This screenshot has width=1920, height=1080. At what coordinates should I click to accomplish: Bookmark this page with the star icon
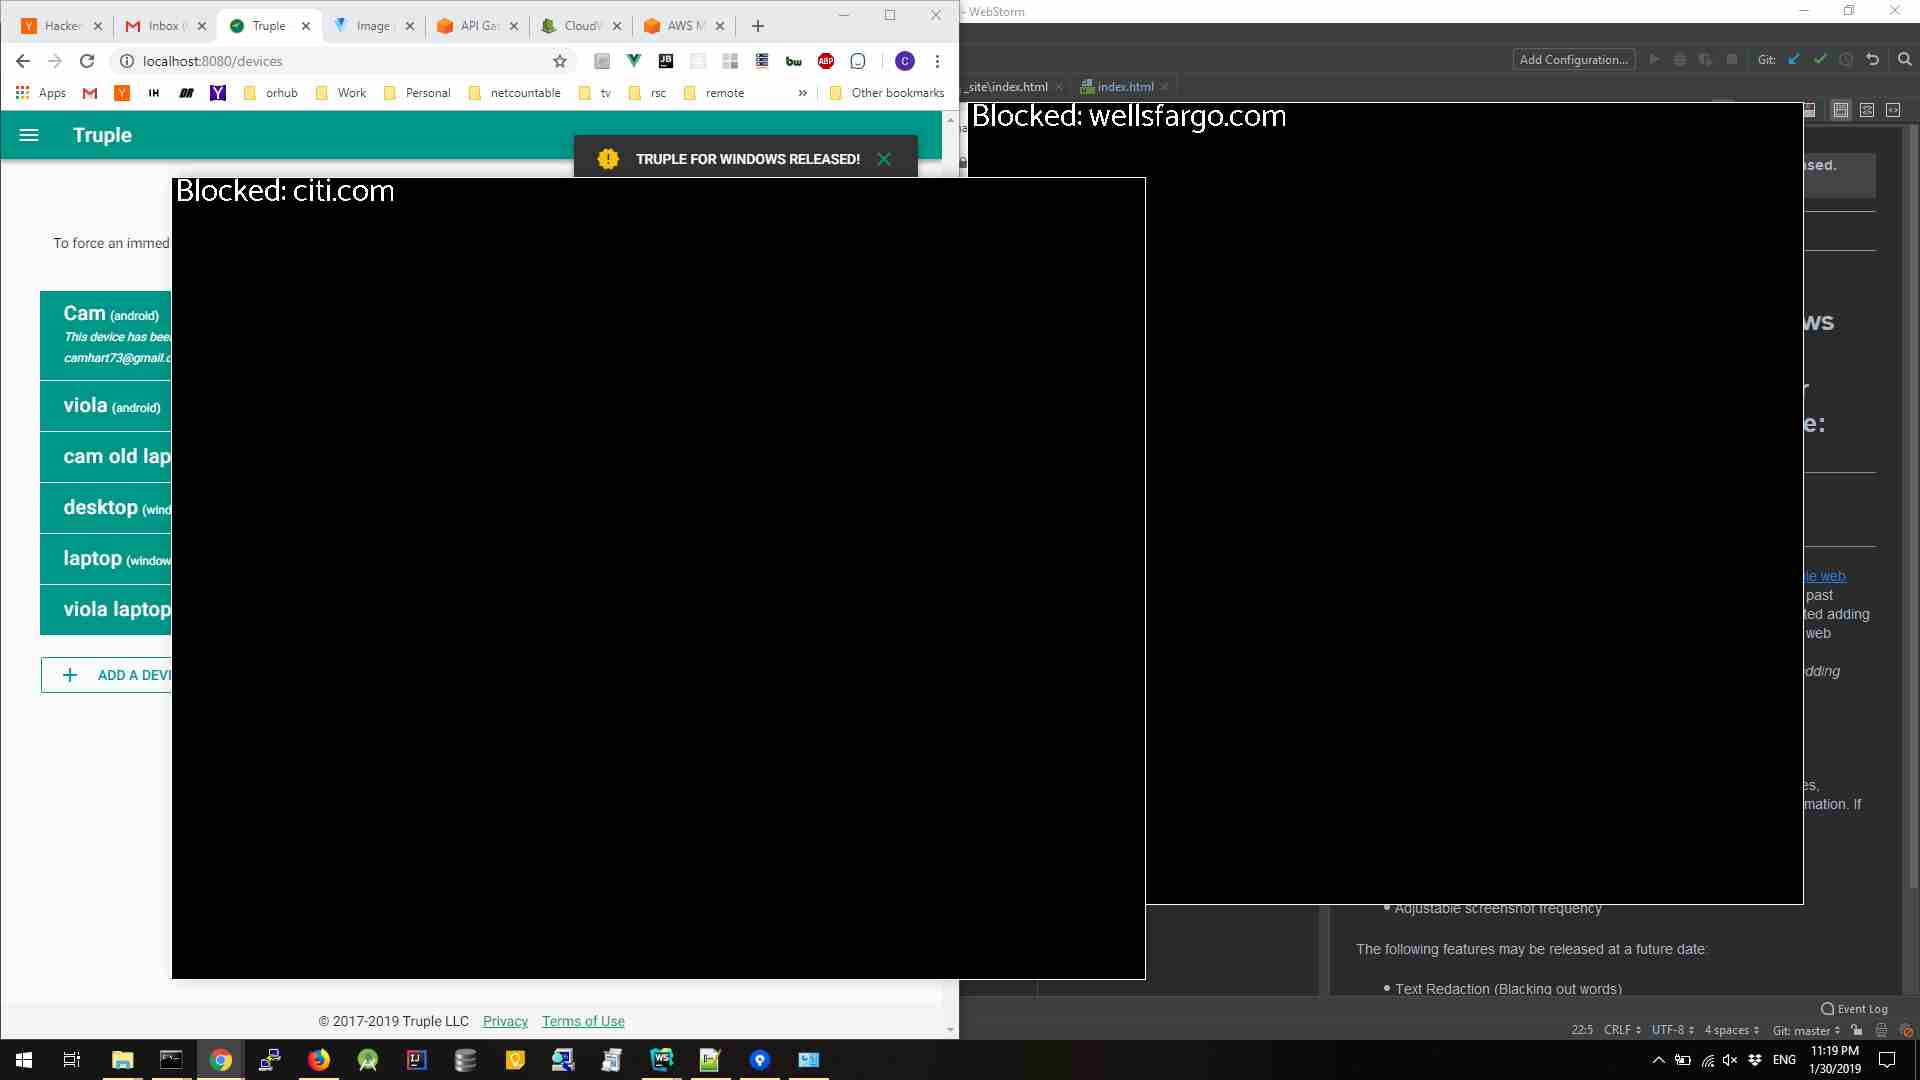[560, 61]
